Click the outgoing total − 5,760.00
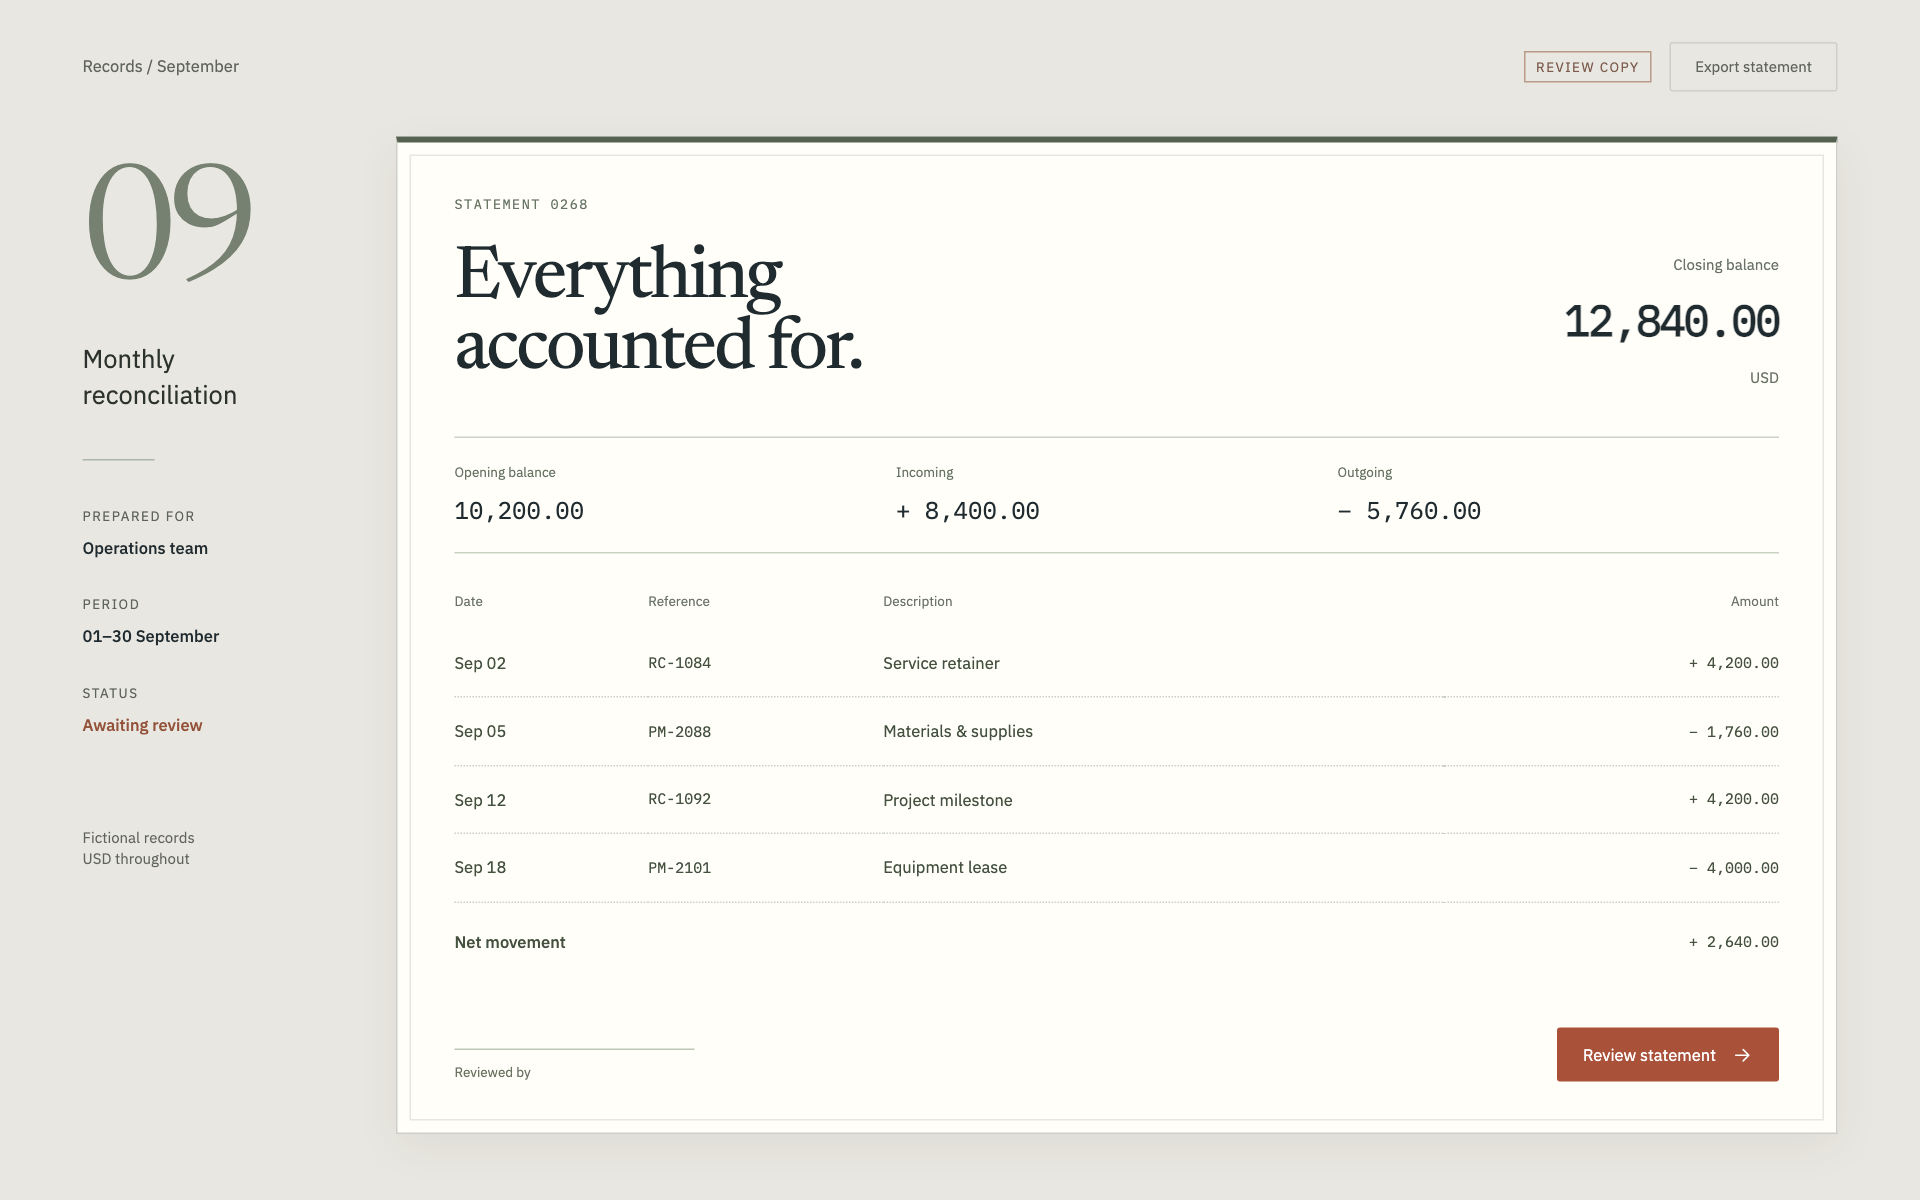 [x=1409, y=511]
